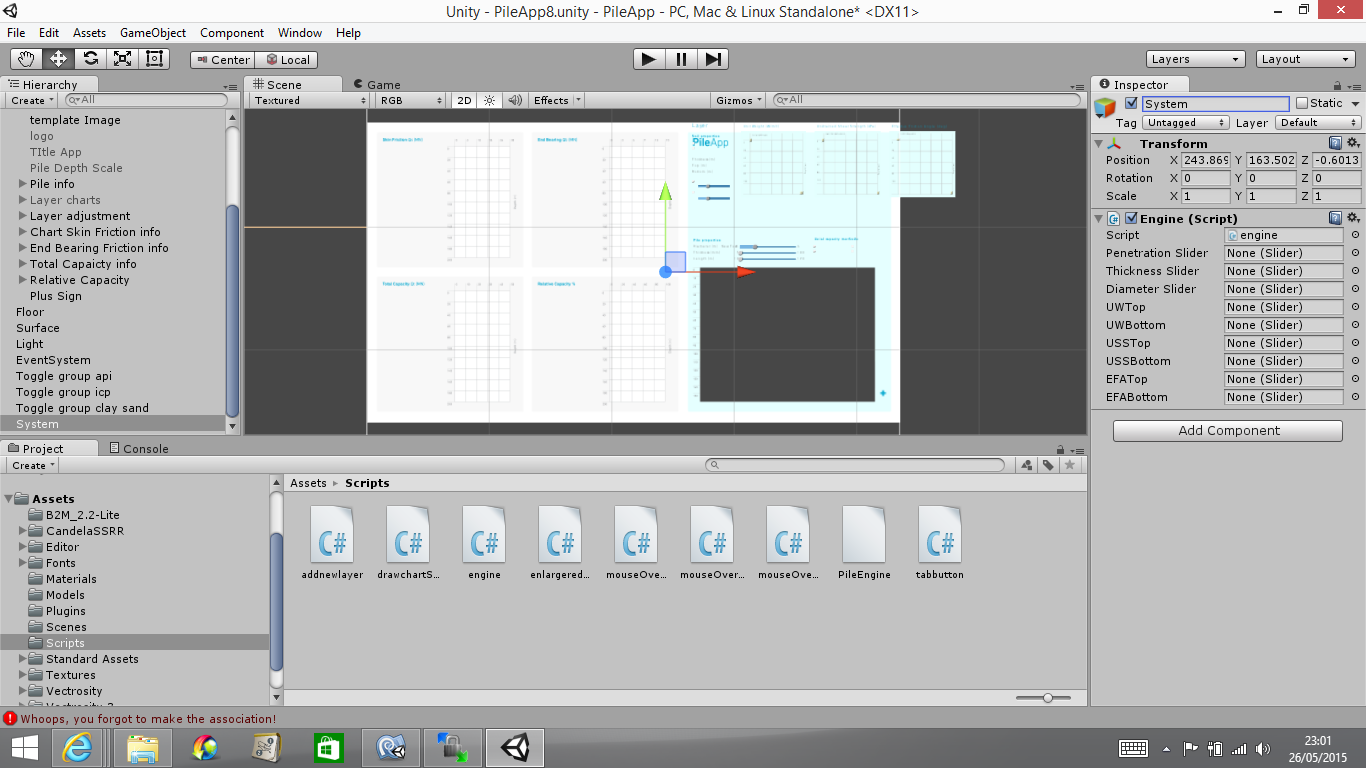The image size is (1366, 768).
Task: Open the Layout dropdown
Action: pos(1306,59)
